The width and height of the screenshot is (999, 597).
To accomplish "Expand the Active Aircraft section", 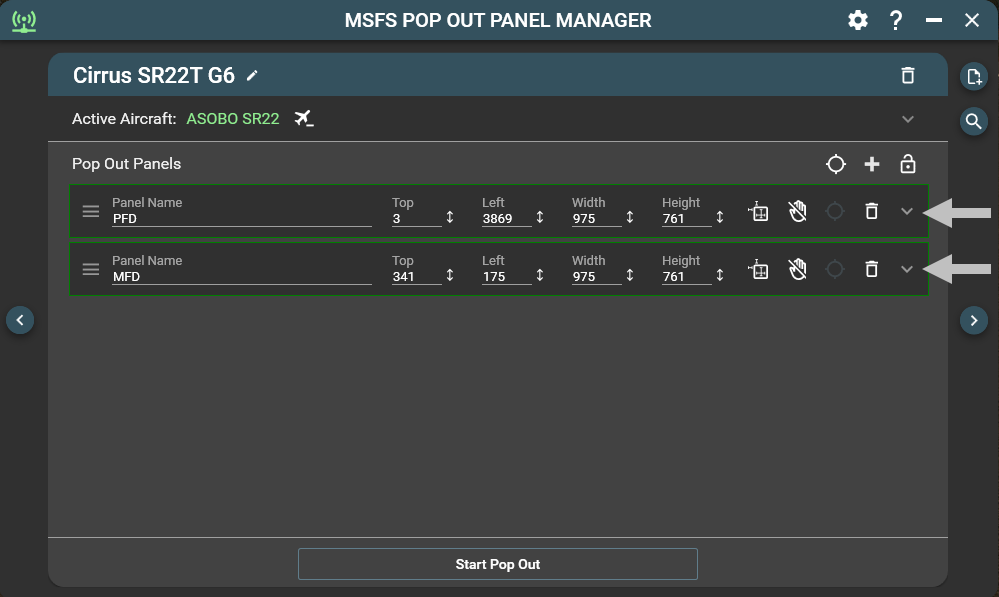I will [x=907, y=119].
